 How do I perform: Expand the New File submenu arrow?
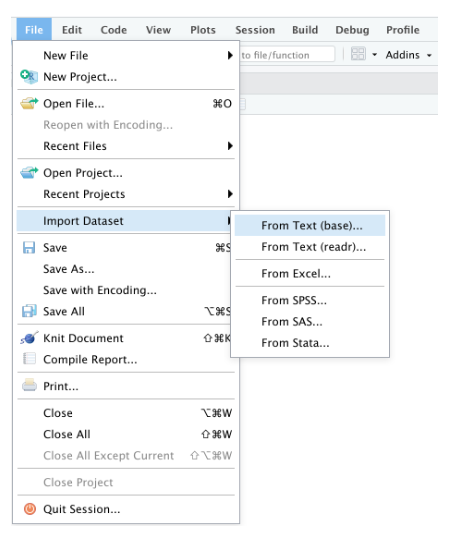click(230, 55)
